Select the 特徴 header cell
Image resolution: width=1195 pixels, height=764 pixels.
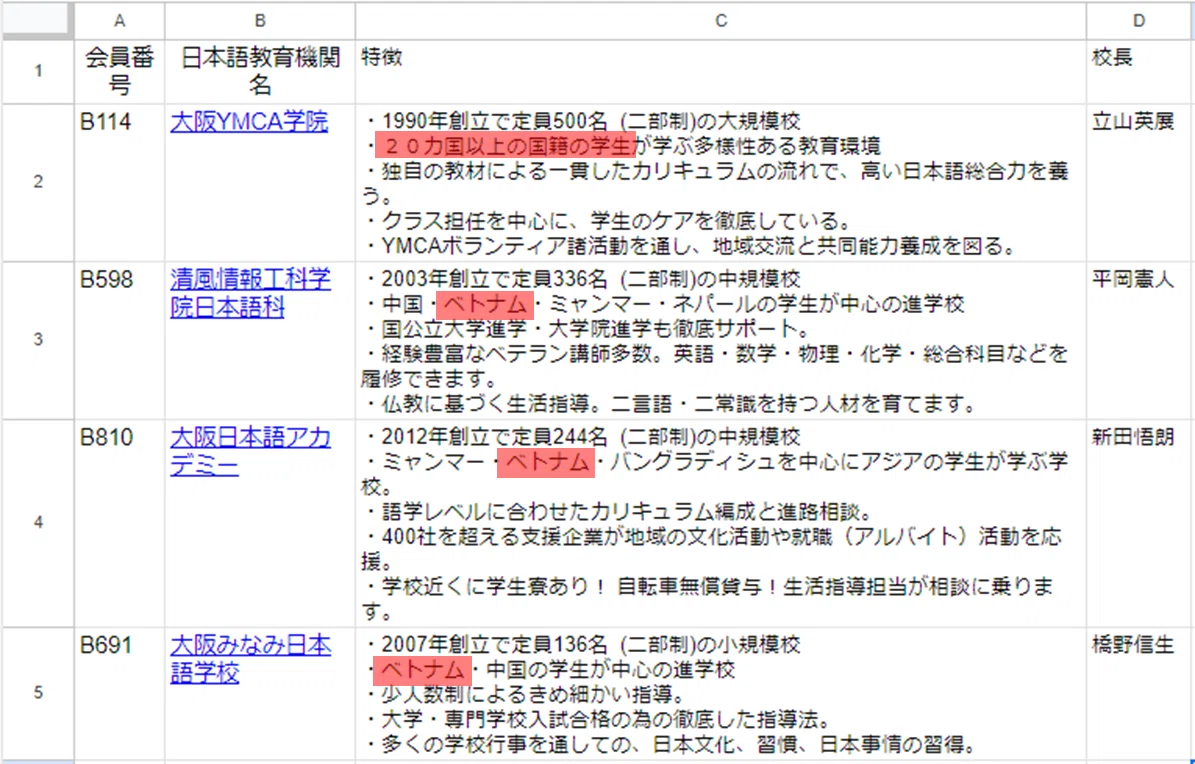click(720, 72)
